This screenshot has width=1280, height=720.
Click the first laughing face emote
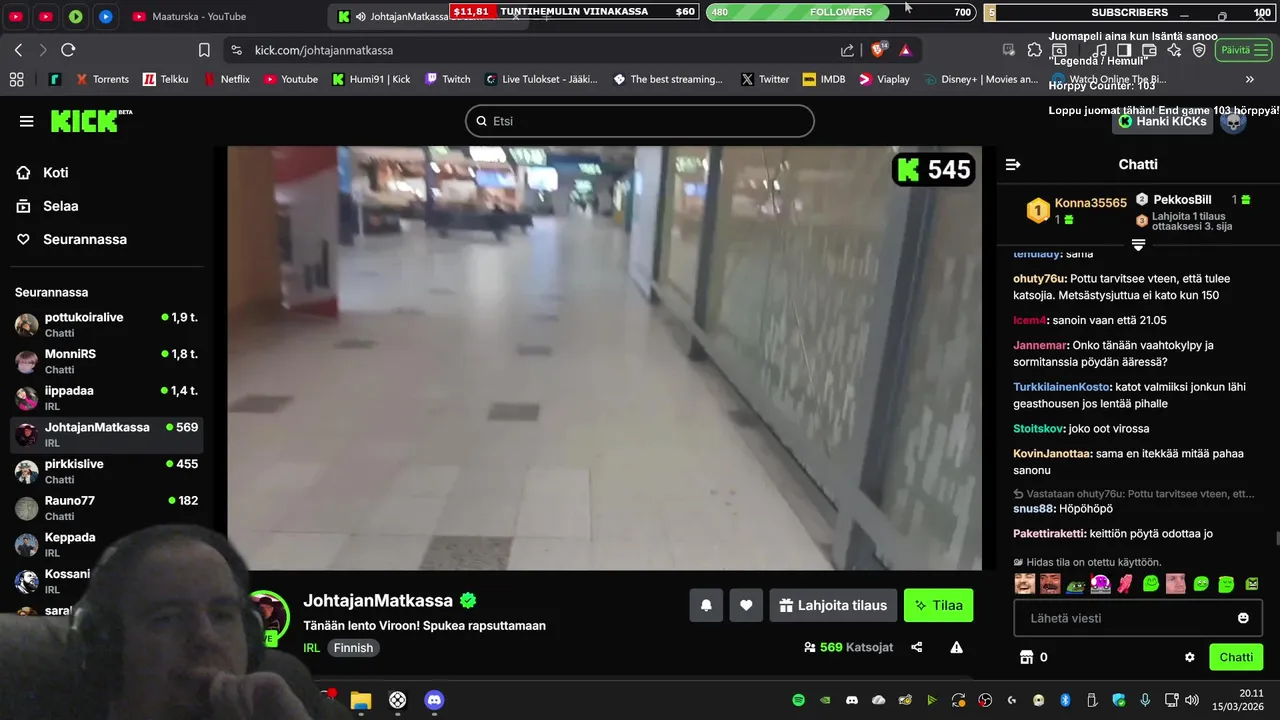coord(1025,584)
